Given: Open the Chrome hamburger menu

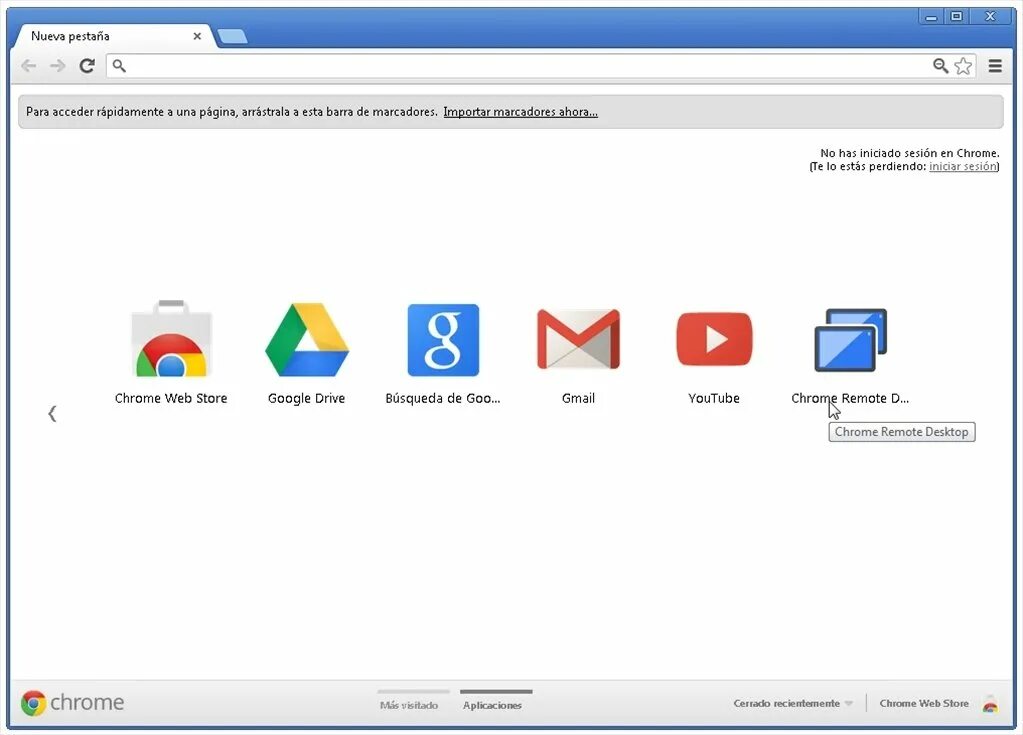Looking at the screenshot, I should pos(995,66).
